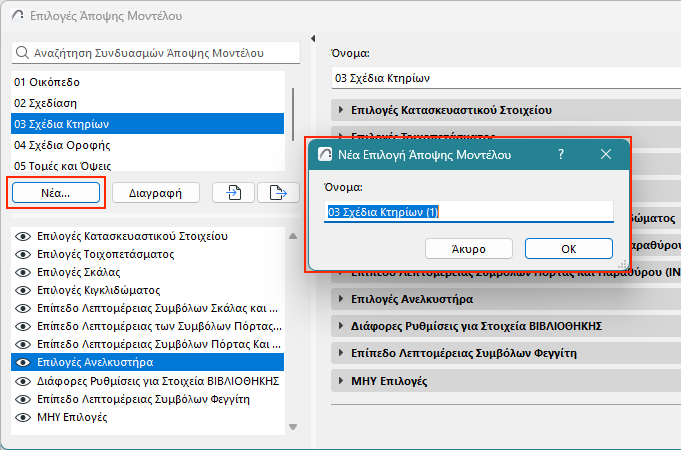Click the export combination icon button
Image resolution: width=681 pixels, height=450 pixels.
tap(278, 192)
